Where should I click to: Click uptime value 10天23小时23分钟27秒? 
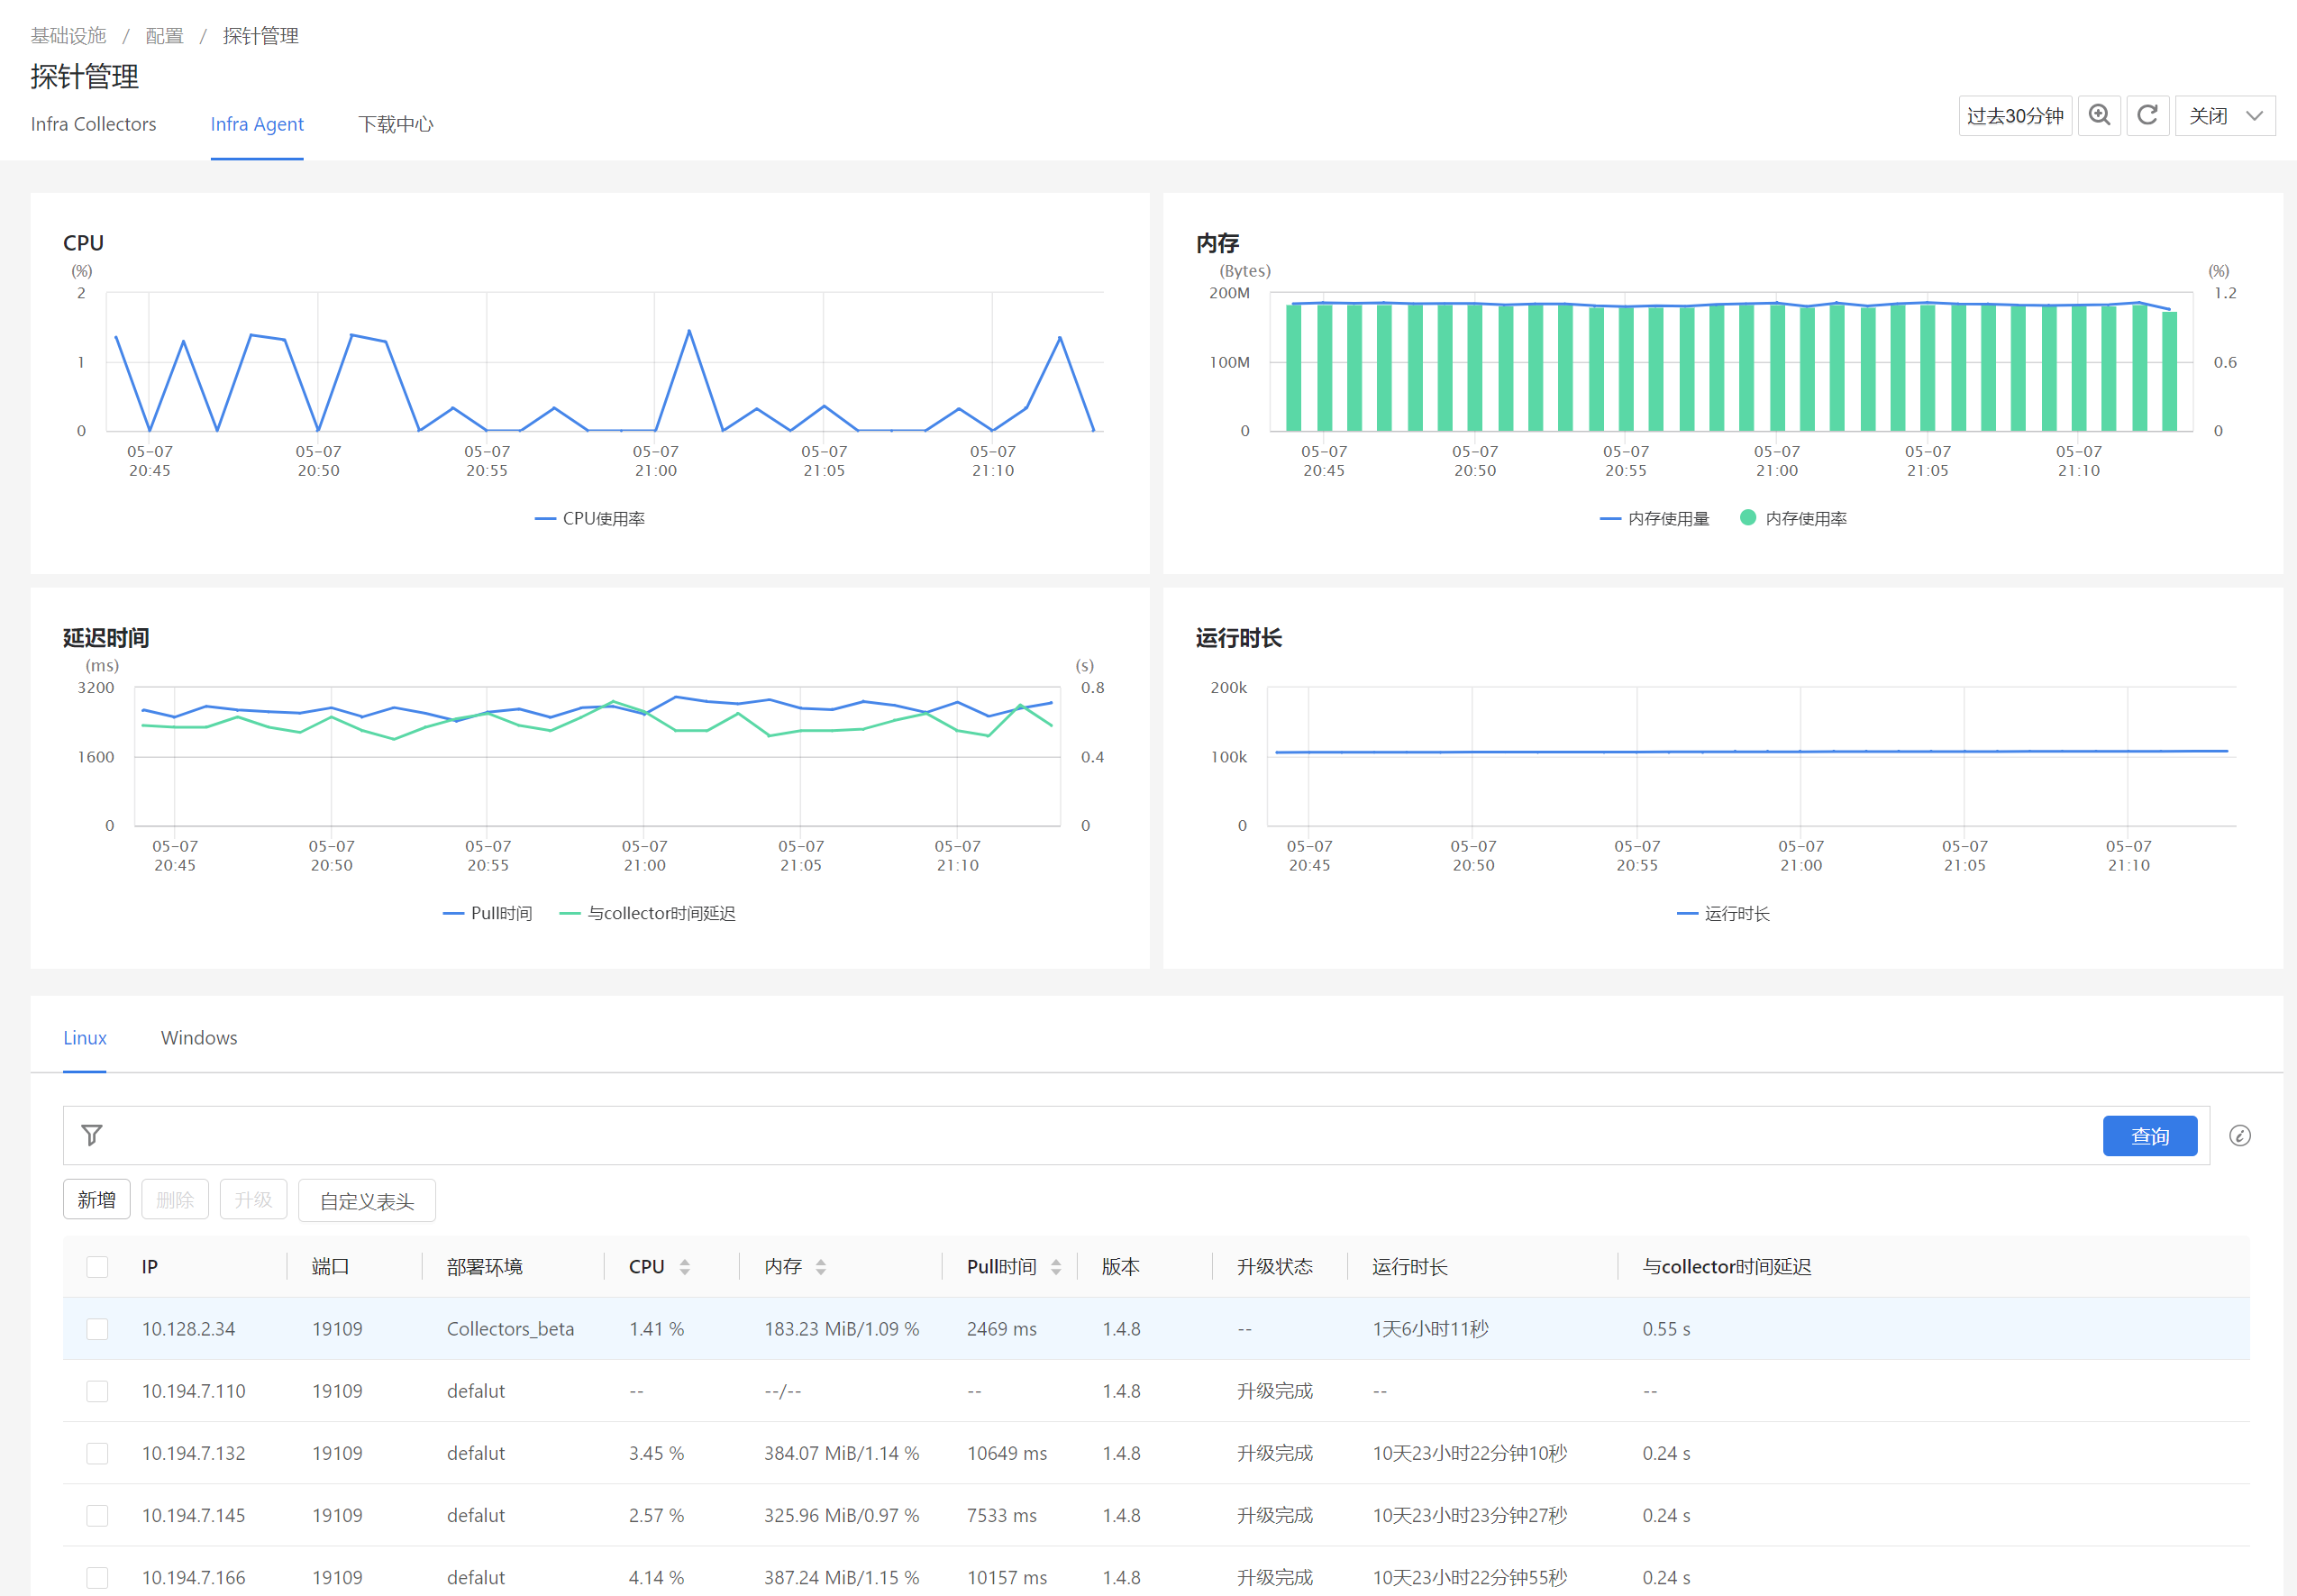1469,1515
